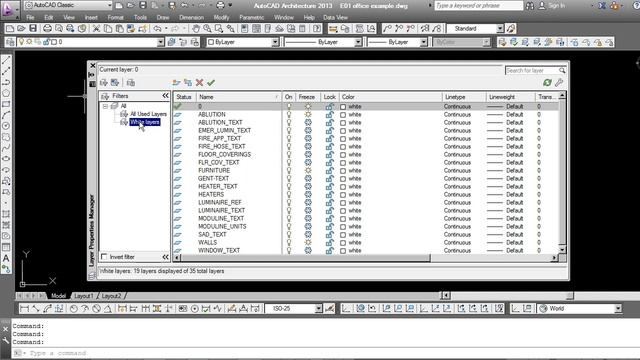Open the layer name dropdown showing 0

160,42
